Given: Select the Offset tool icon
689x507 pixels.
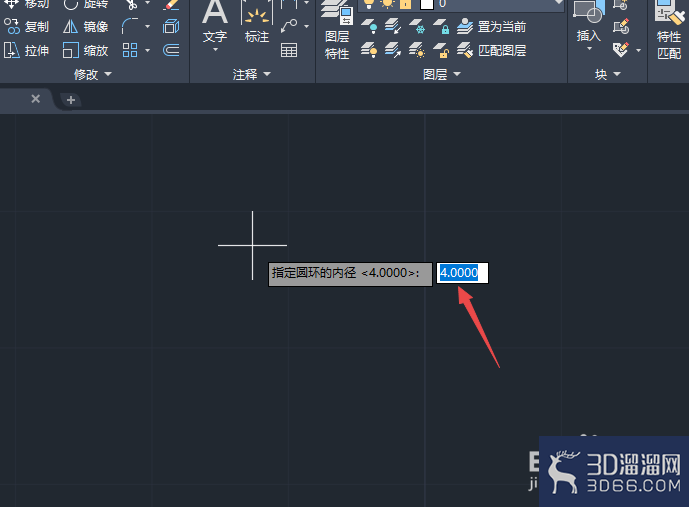Looking at the screenshot, I should 171,50.
